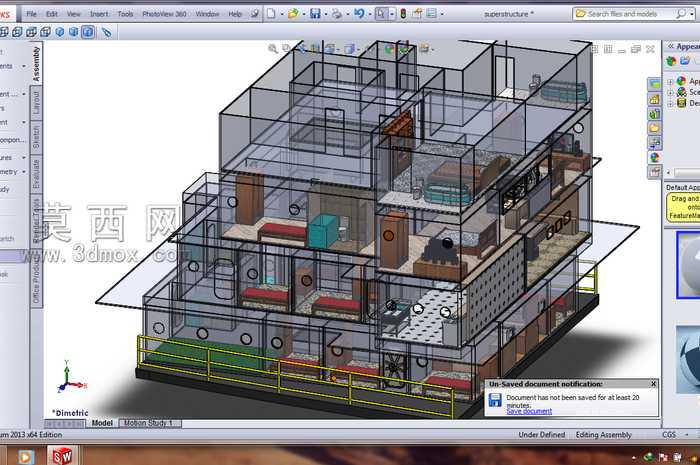Click the Options icon right of traffic light

click(x=417, y=14)
